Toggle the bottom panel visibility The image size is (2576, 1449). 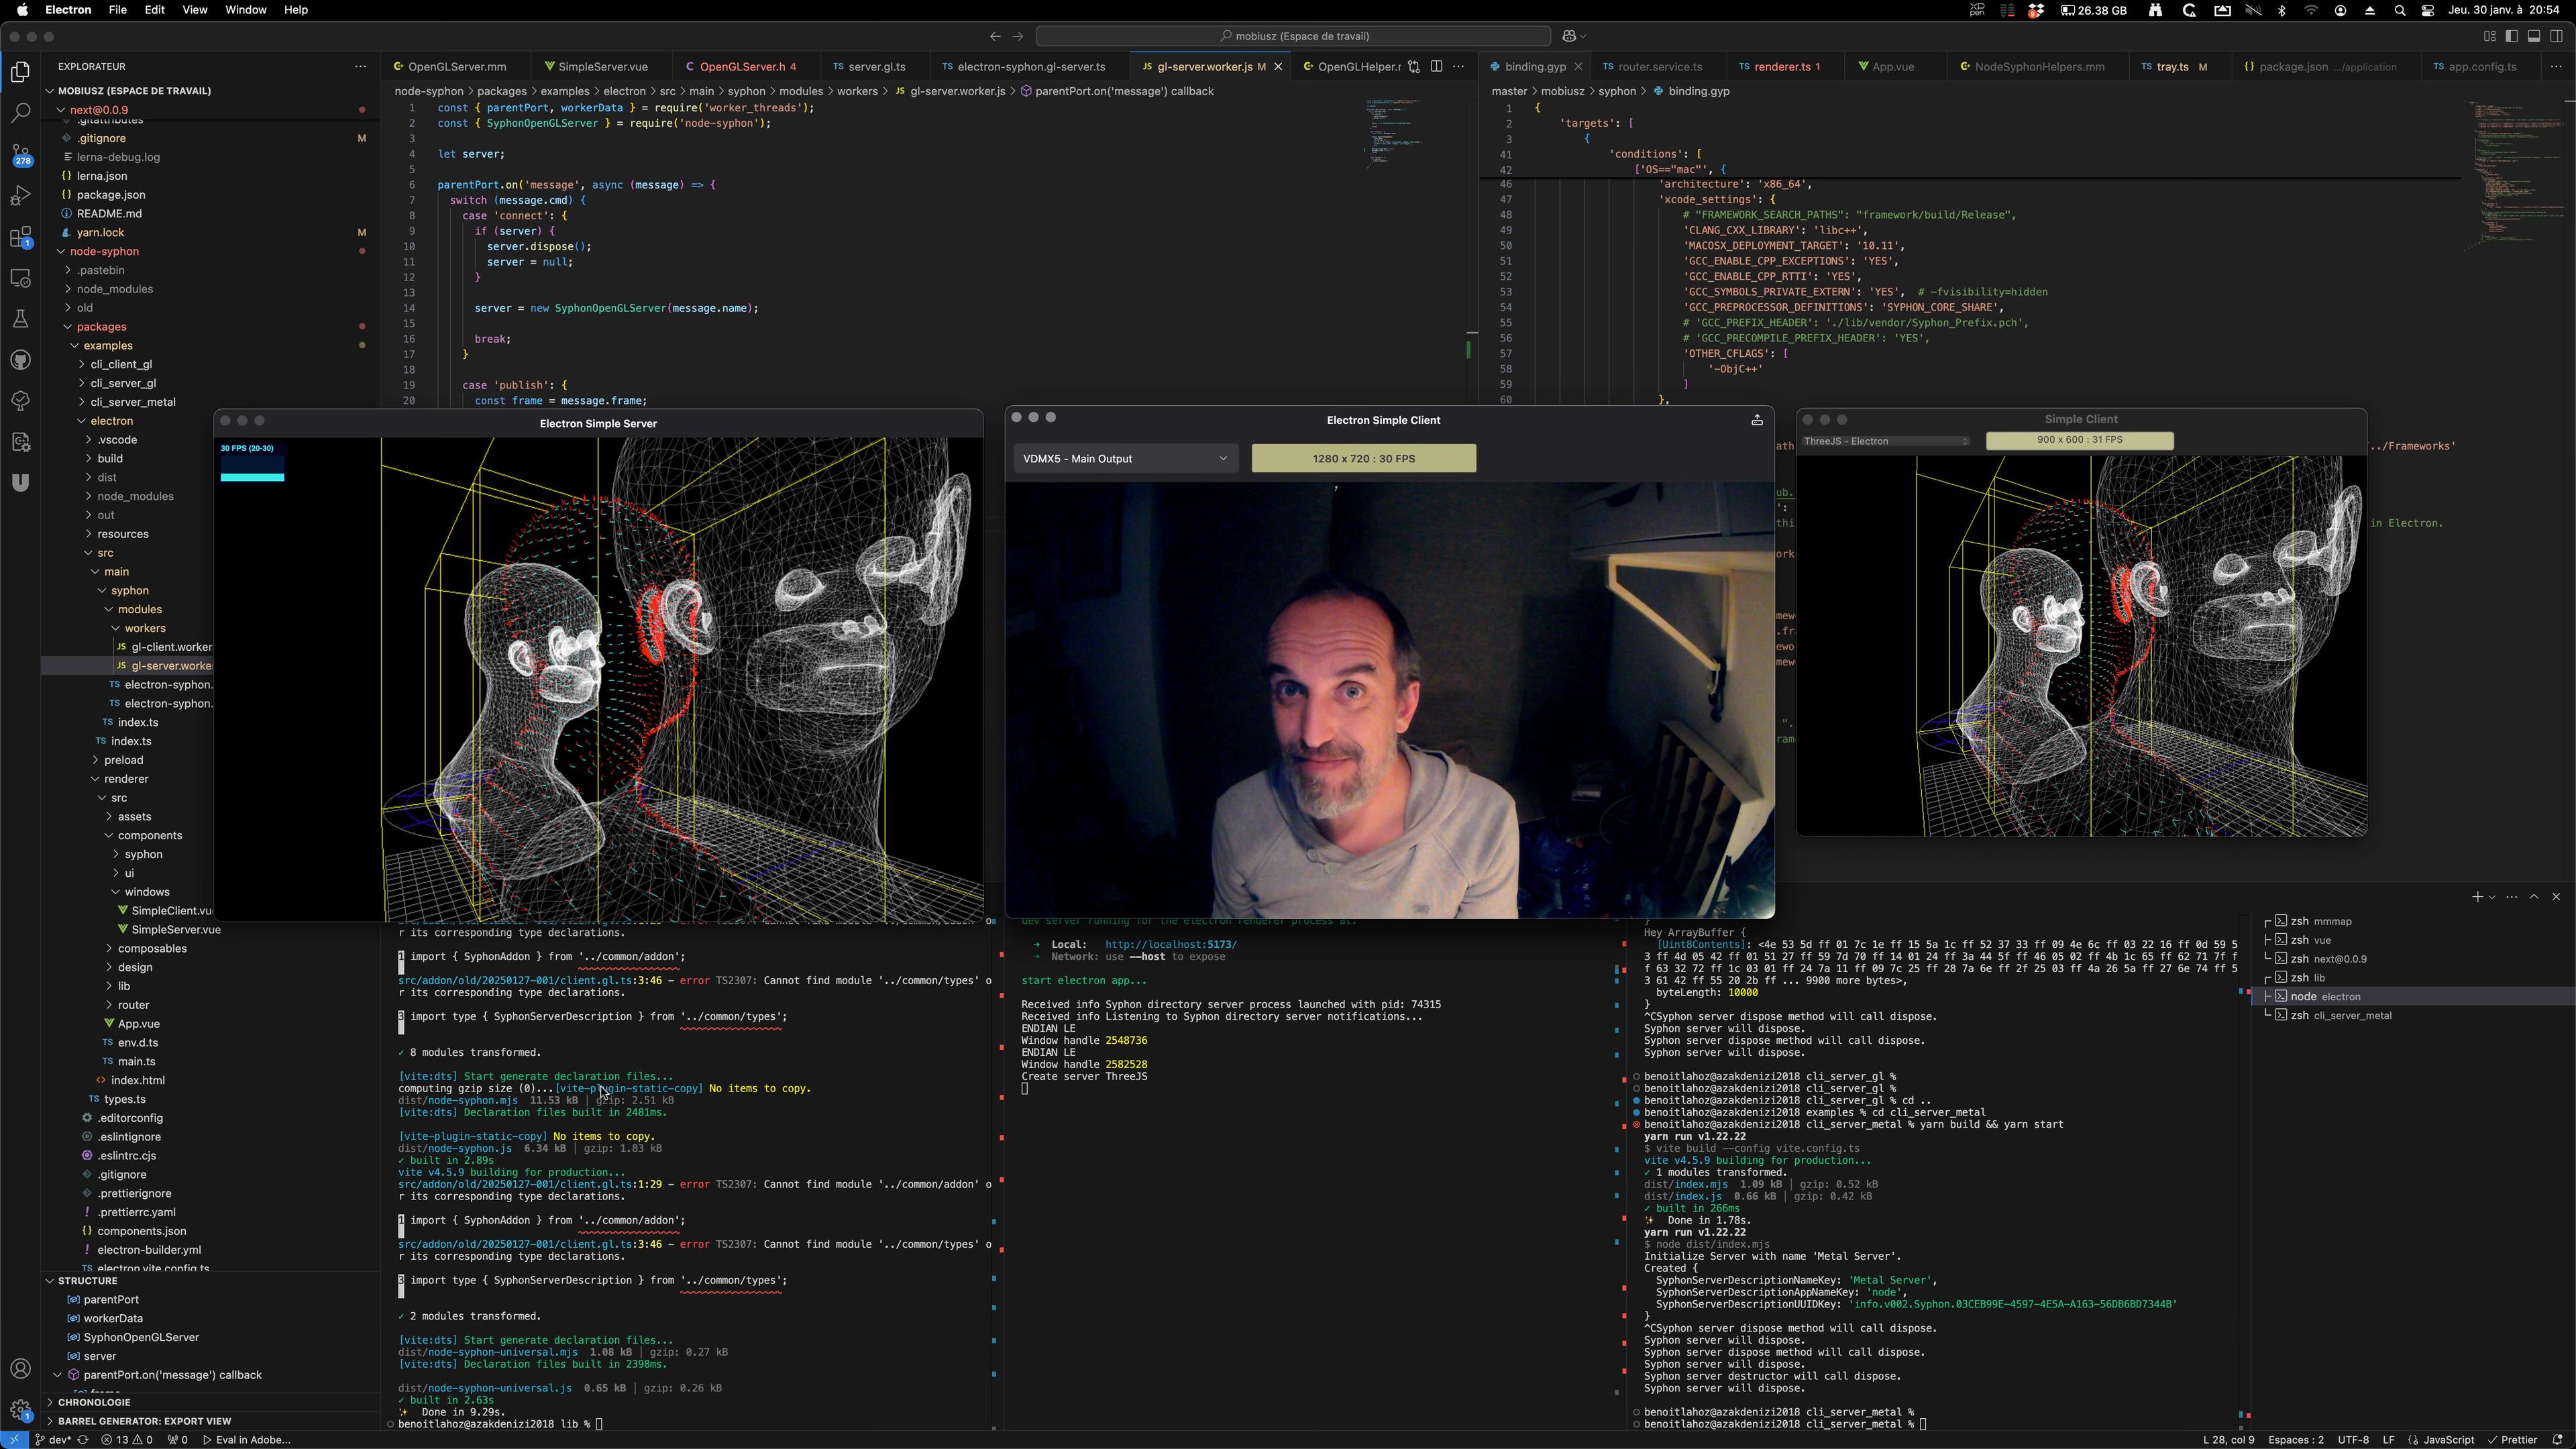[x=2534, y=36]
